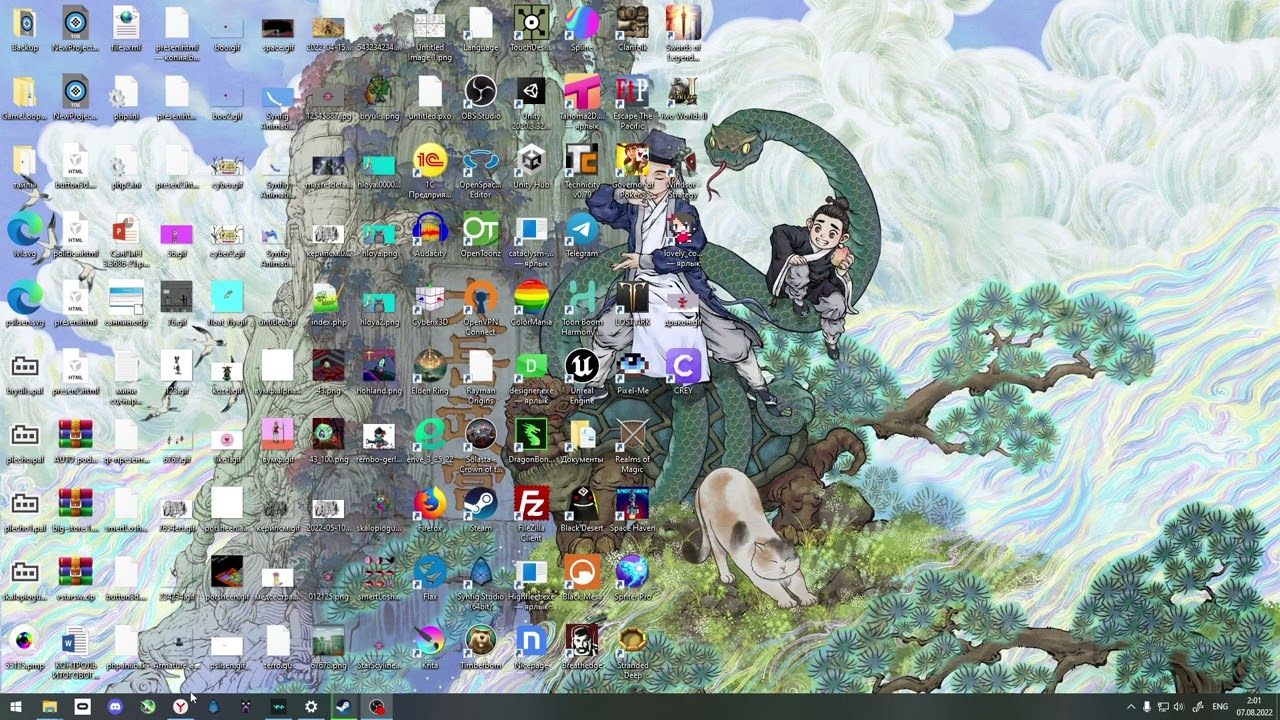Select the Steam desktop shortcut

click(481, 509)
